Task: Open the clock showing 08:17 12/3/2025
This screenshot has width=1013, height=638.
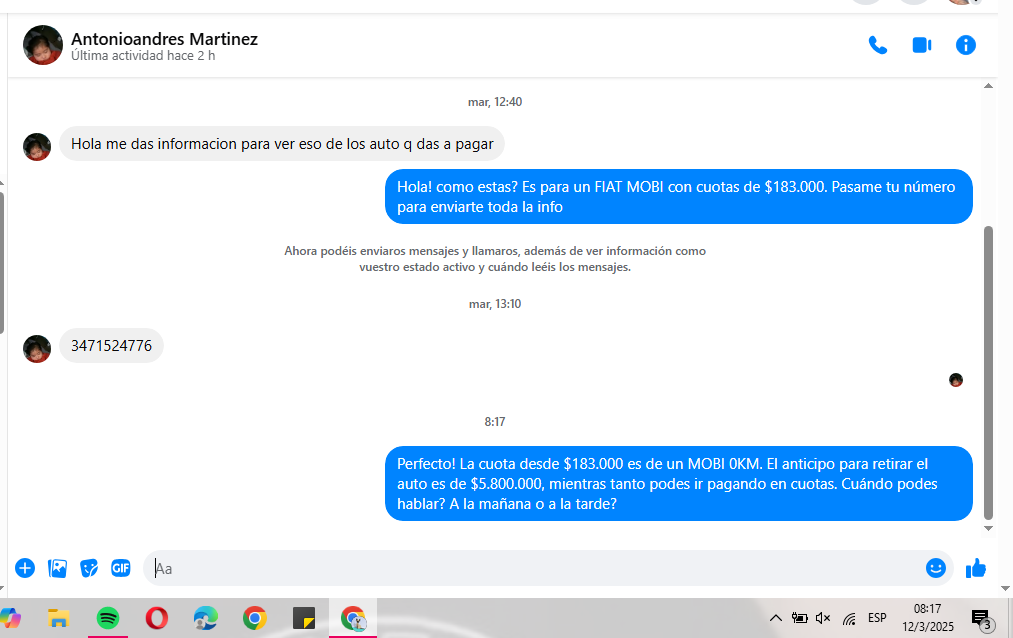Action: [928, 618]
